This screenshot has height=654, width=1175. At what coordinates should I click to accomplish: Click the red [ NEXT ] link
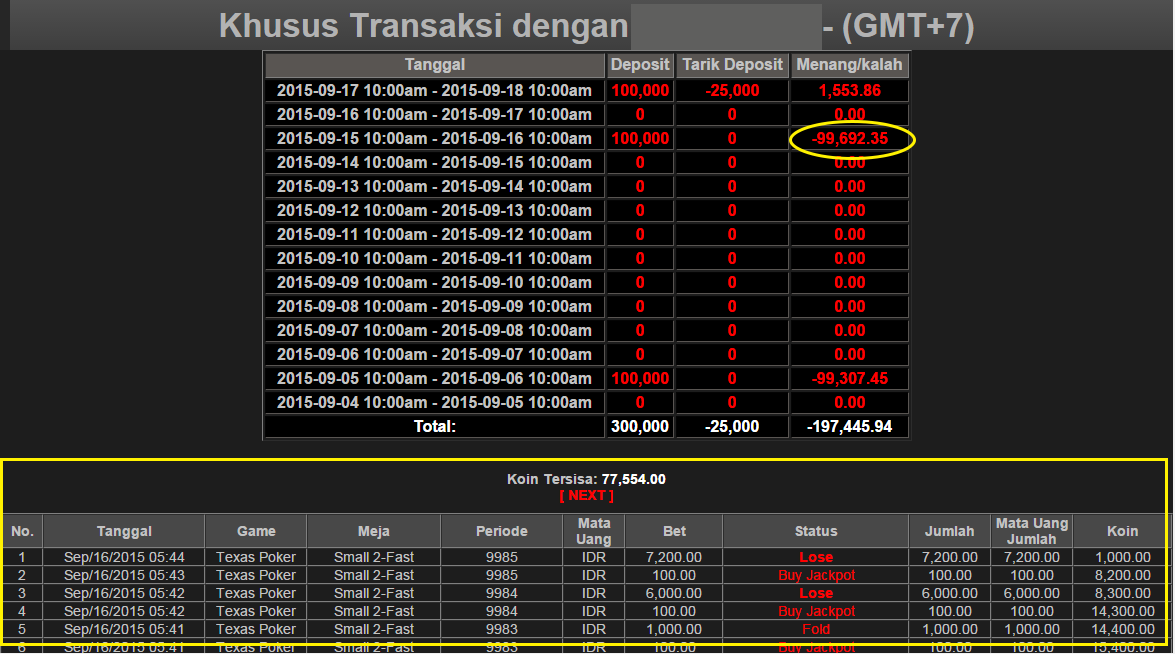(586, 495)
